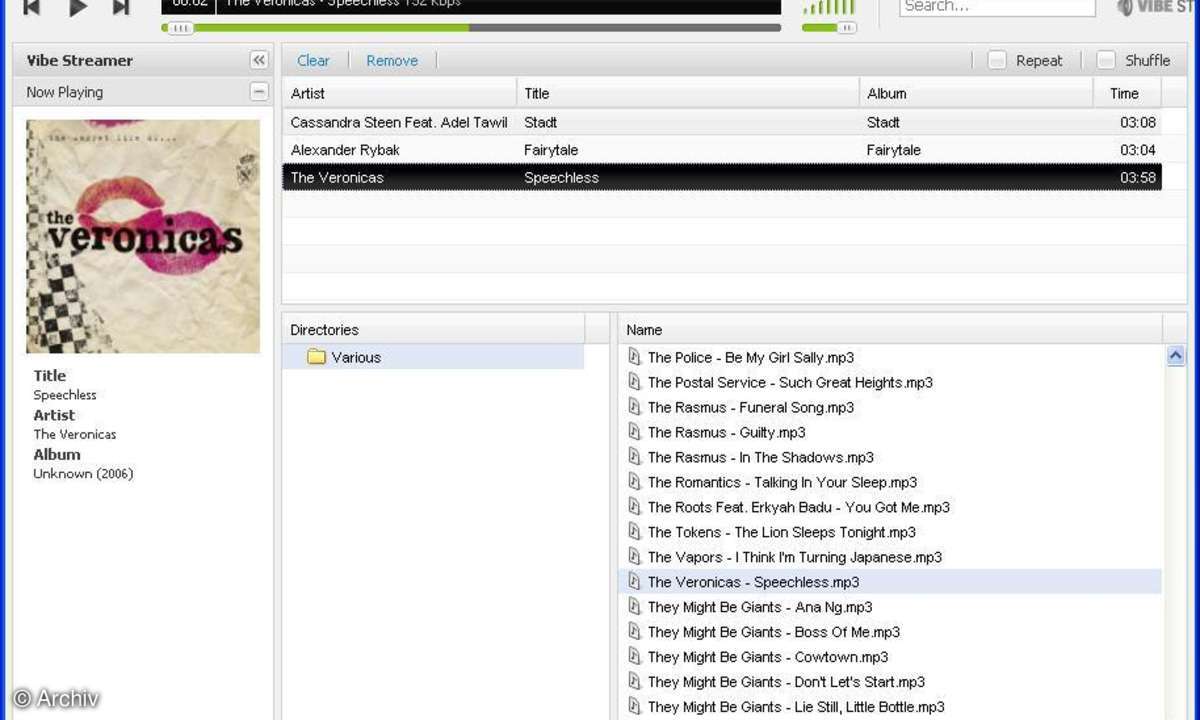Clear the playlist
Screen dimensions: 1200x720
coord(313,60)
